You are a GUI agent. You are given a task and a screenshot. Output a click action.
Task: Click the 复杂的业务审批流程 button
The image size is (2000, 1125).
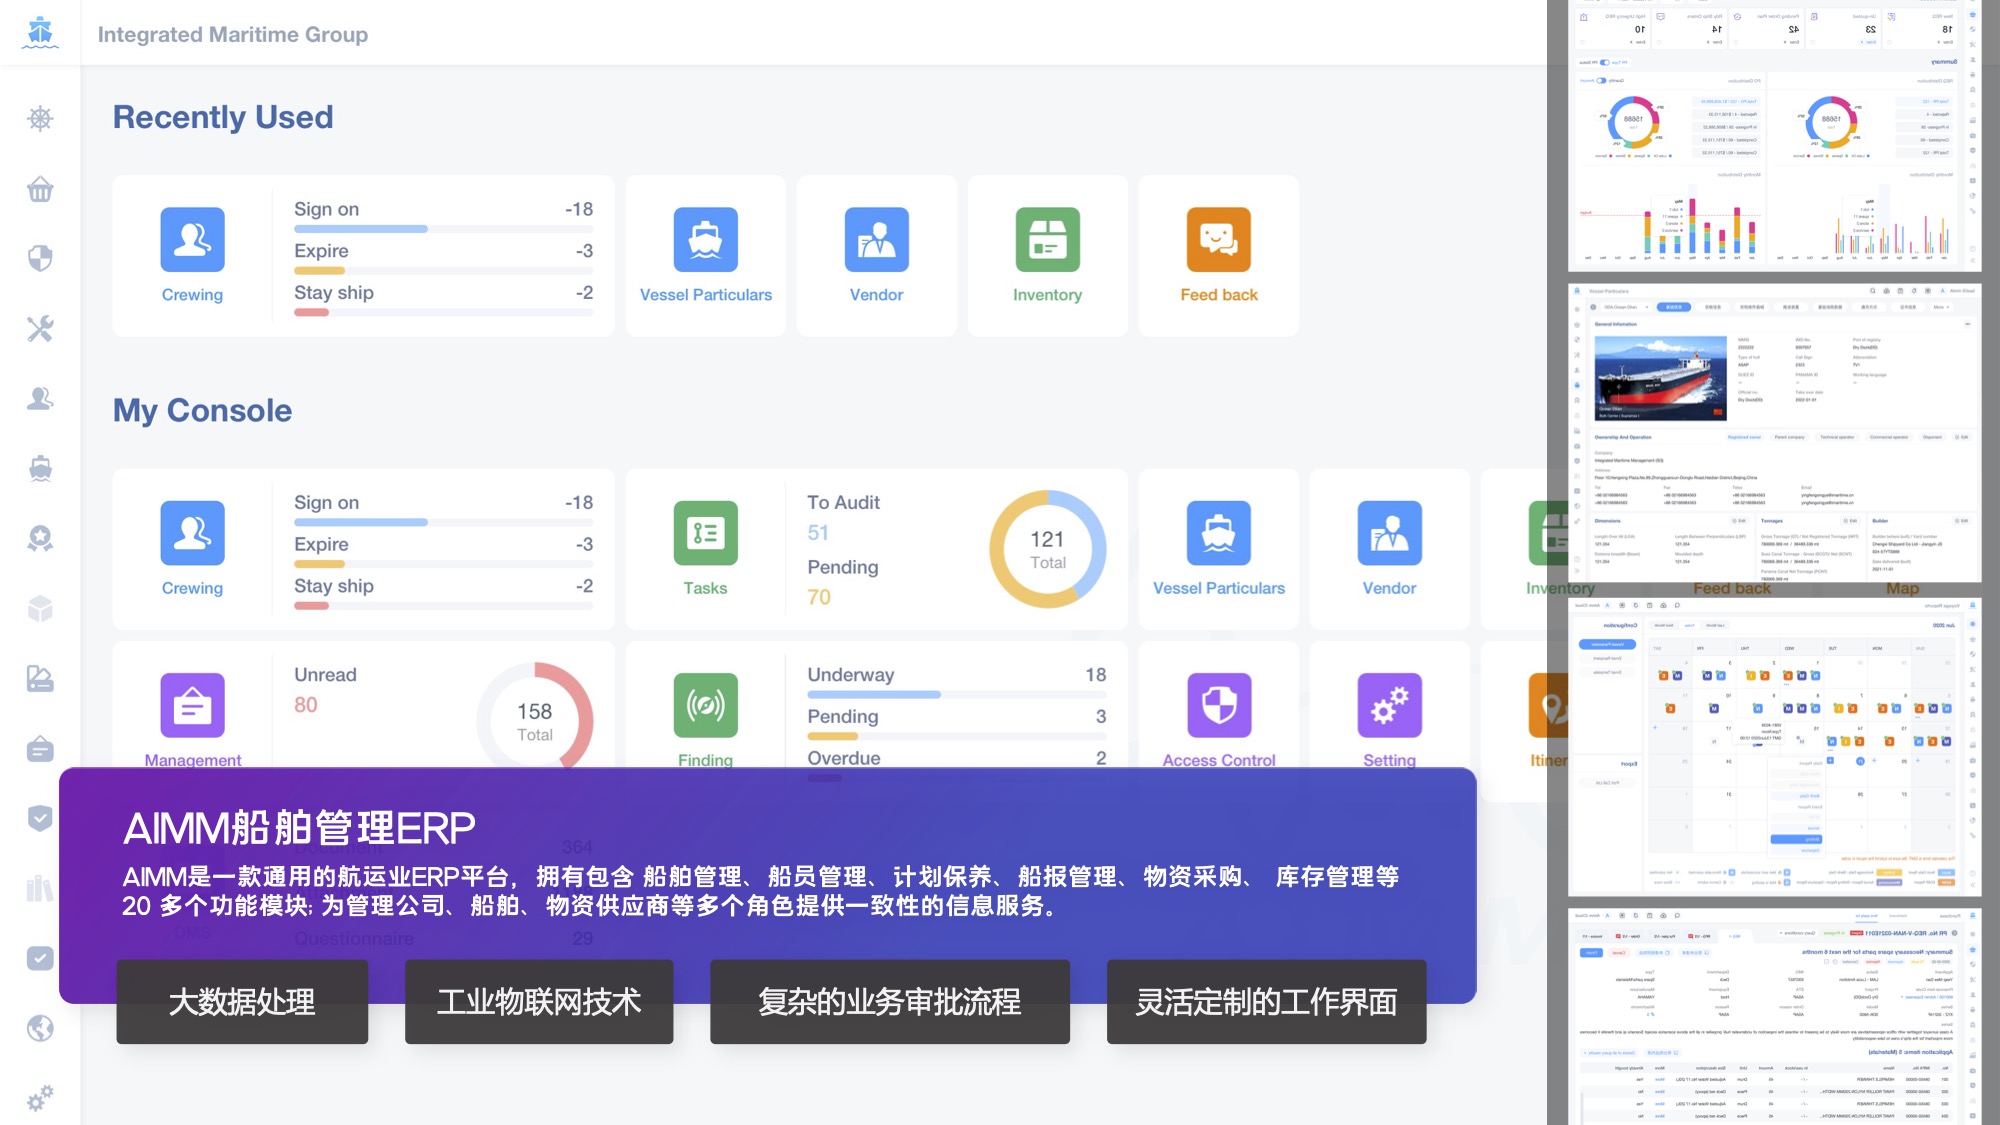(890, 1002)
